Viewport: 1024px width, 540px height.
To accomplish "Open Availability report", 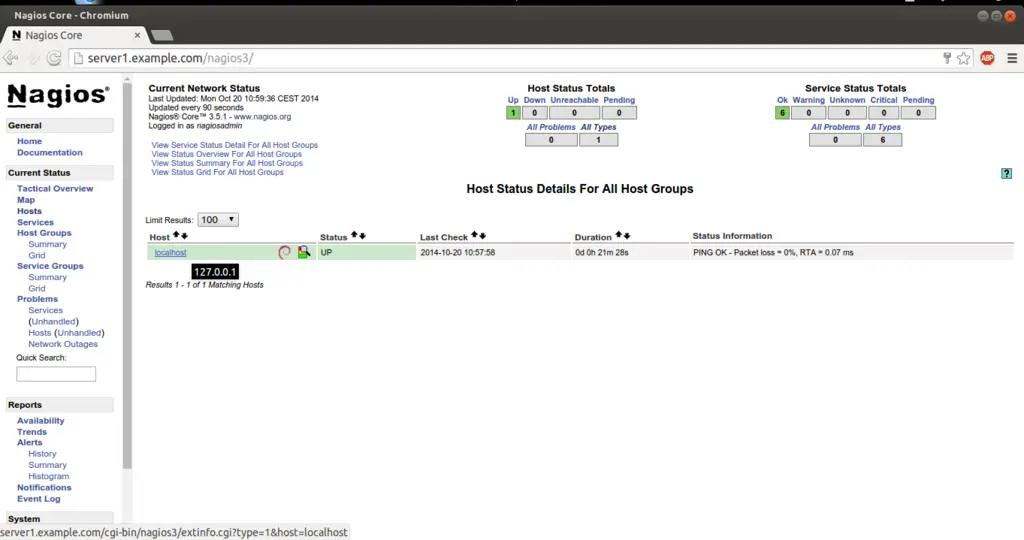I will coord(40,421).
